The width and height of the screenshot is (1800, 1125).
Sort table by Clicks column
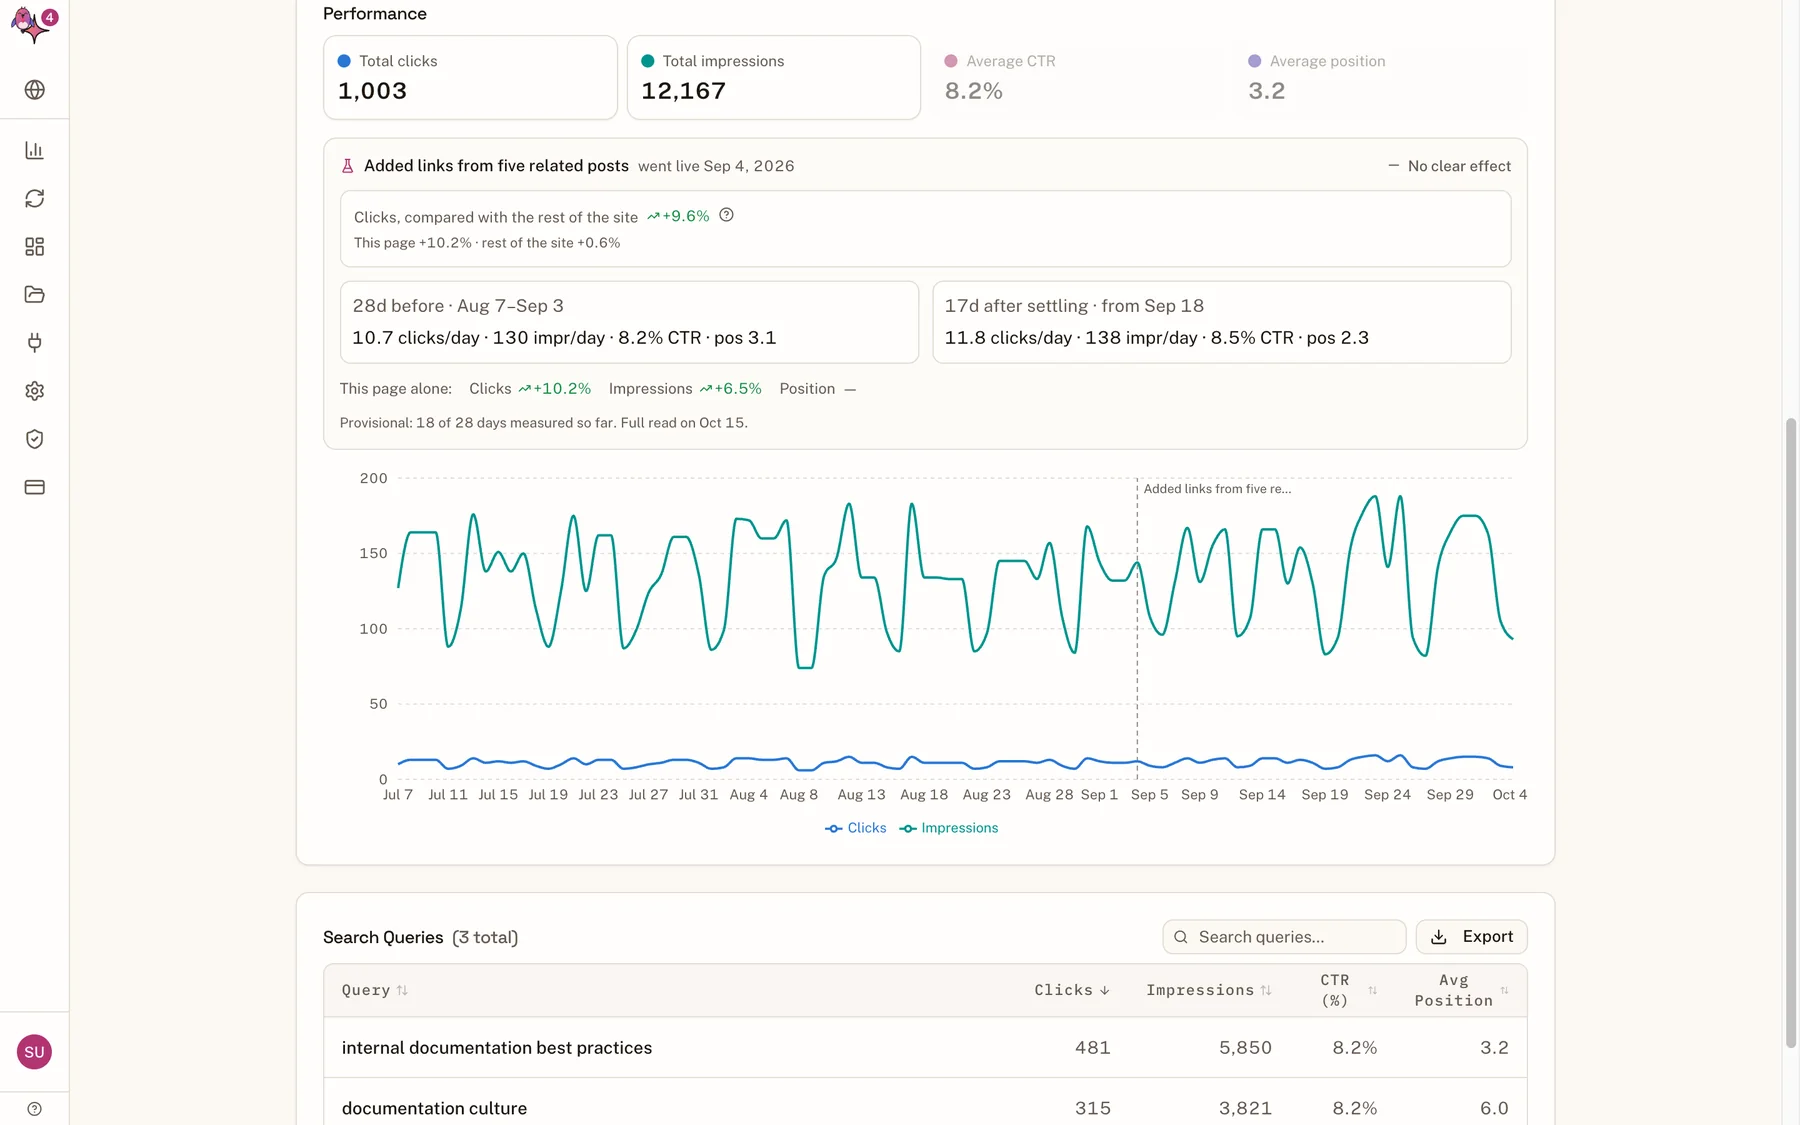click(x=1072, y=990)
